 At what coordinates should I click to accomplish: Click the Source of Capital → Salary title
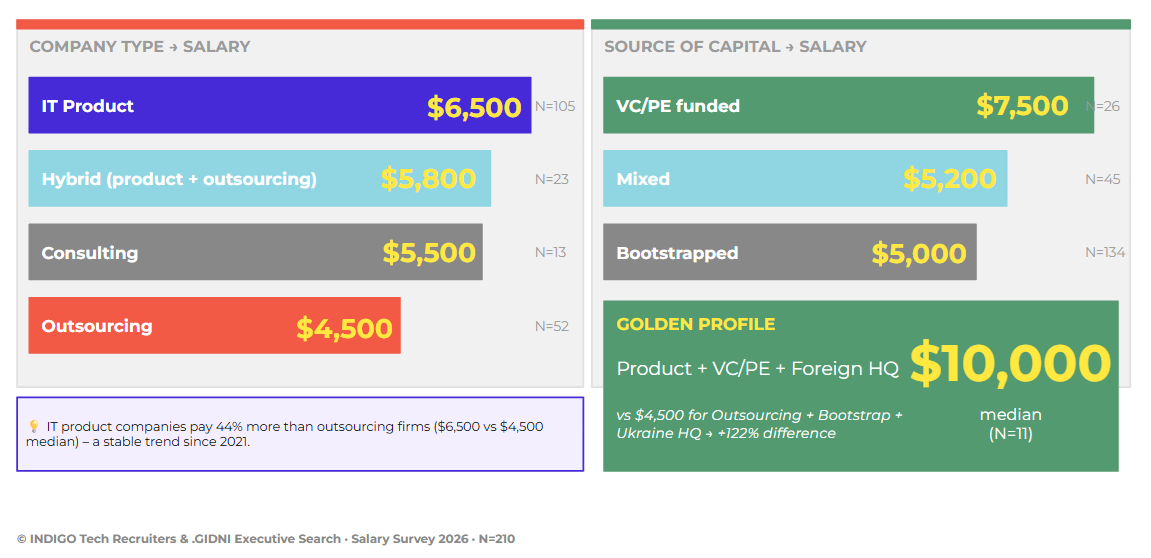tap(736, 47)
